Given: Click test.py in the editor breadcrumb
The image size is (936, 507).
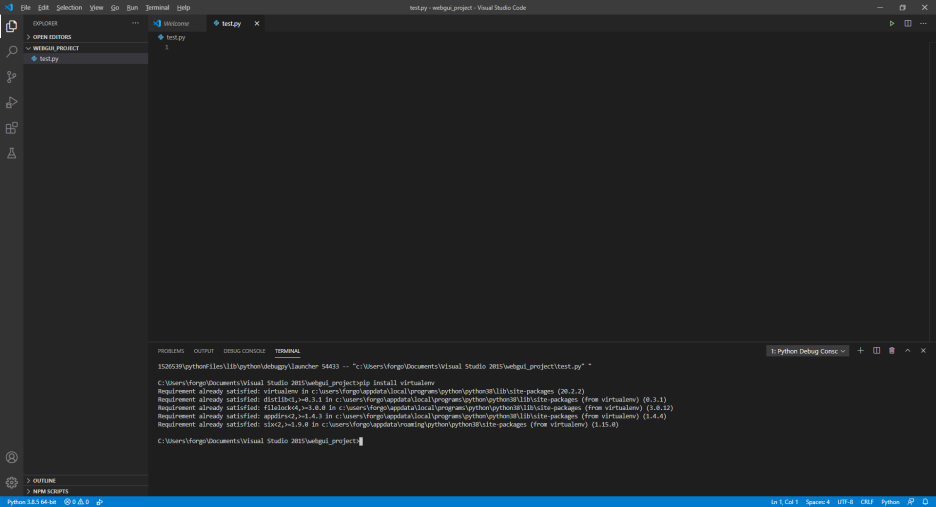Looking at the screenshot, I should pos(176,37).
